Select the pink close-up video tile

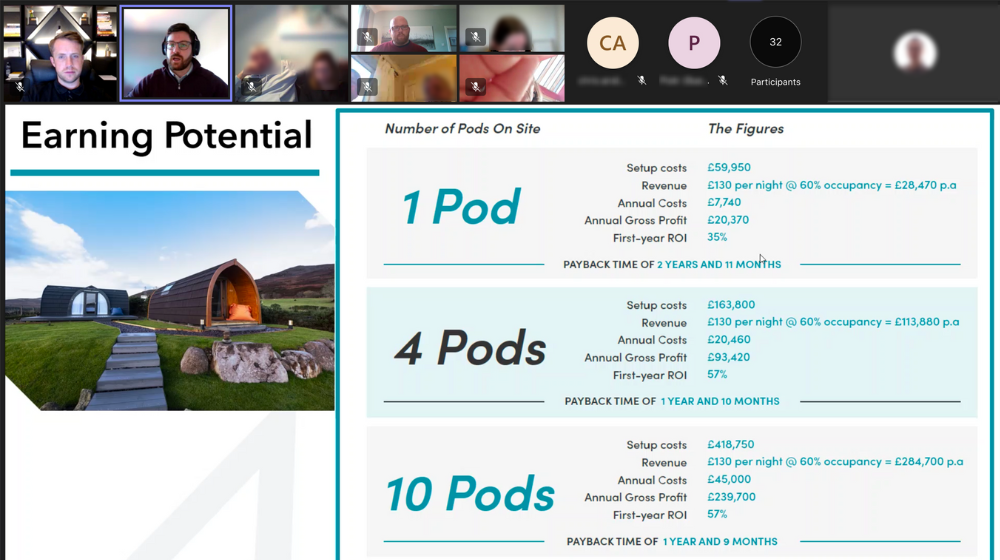point(512,78)
